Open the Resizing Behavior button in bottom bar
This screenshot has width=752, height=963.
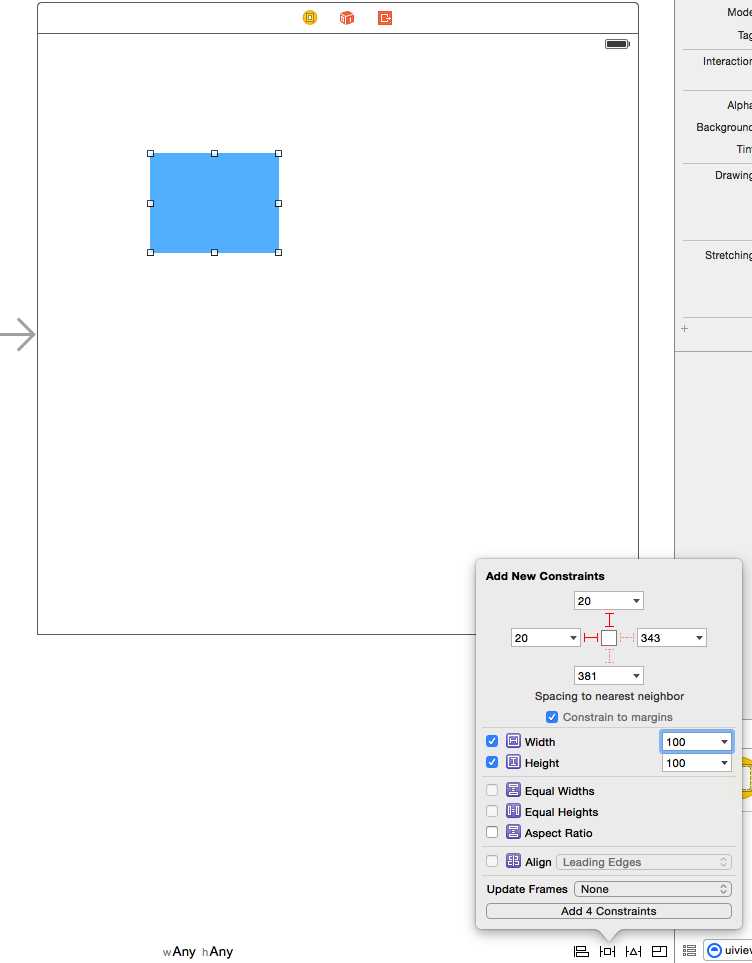point(659,951)
